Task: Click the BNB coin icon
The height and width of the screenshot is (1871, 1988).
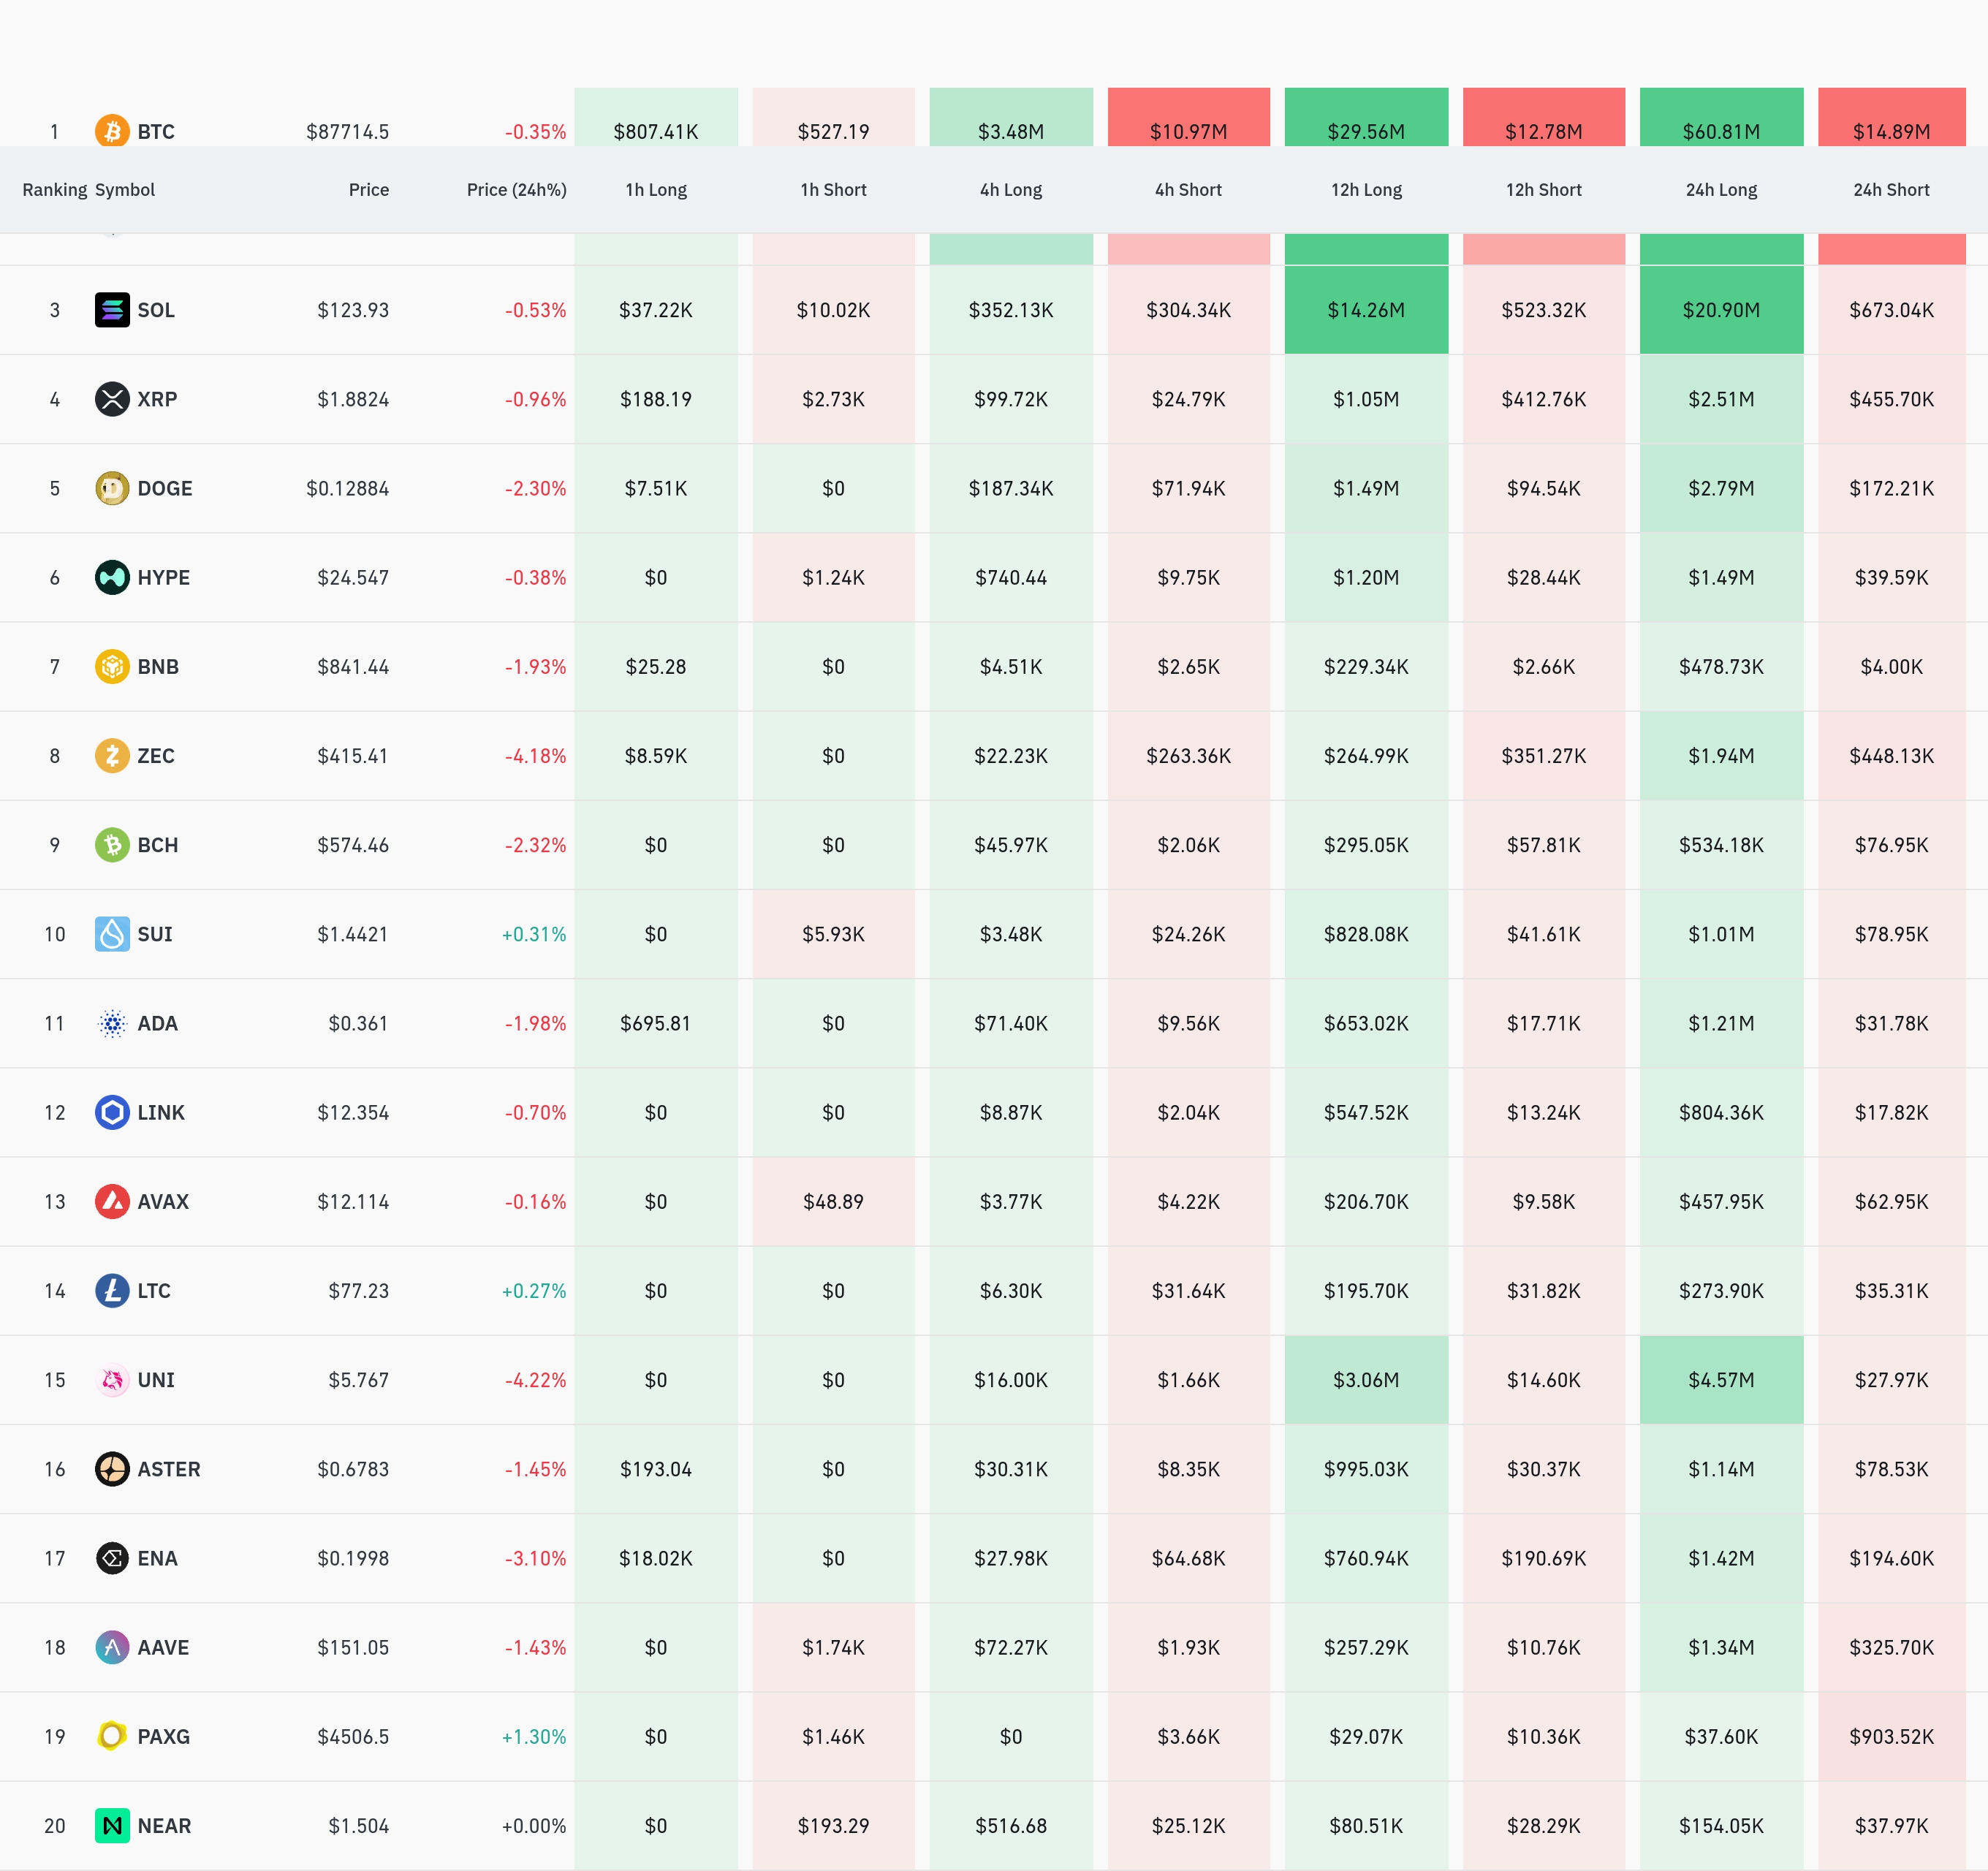Action: pyautogui.click(x=112, y=666)
